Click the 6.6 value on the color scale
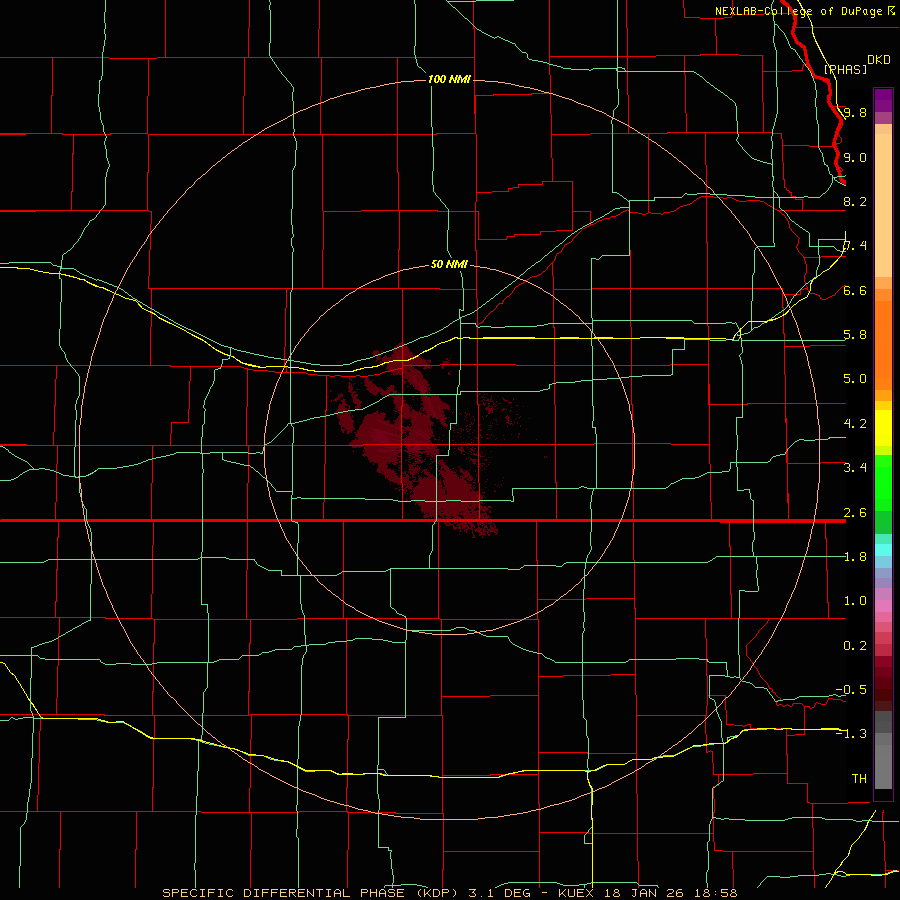This screenshot has height=900, width=900. (x=855, y=290)
